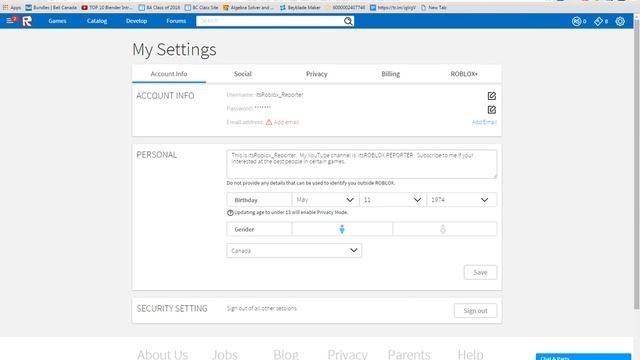
Task: Switch to the Social tab
Action: (x=242, y=74)
